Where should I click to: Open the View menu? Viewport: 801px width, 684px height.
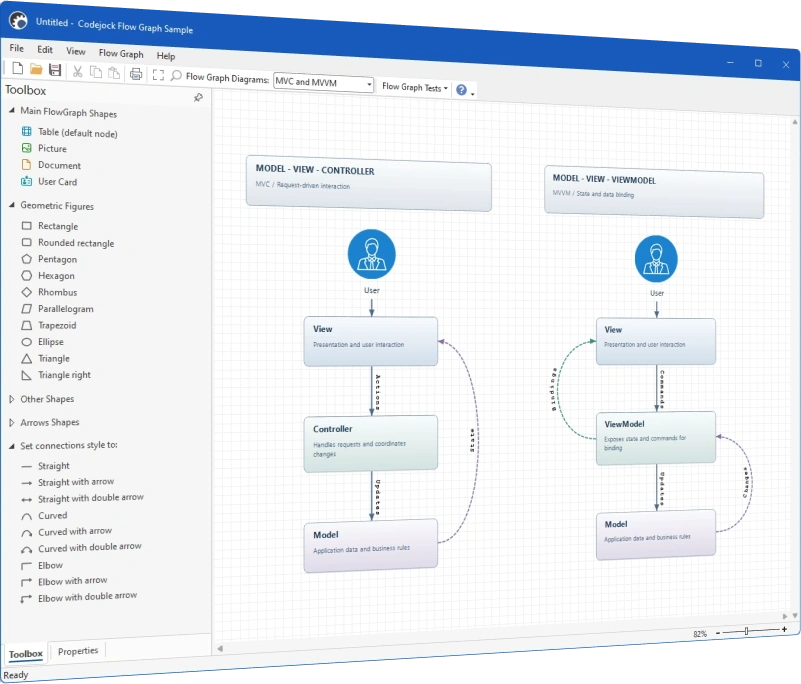tap(76, 51)
